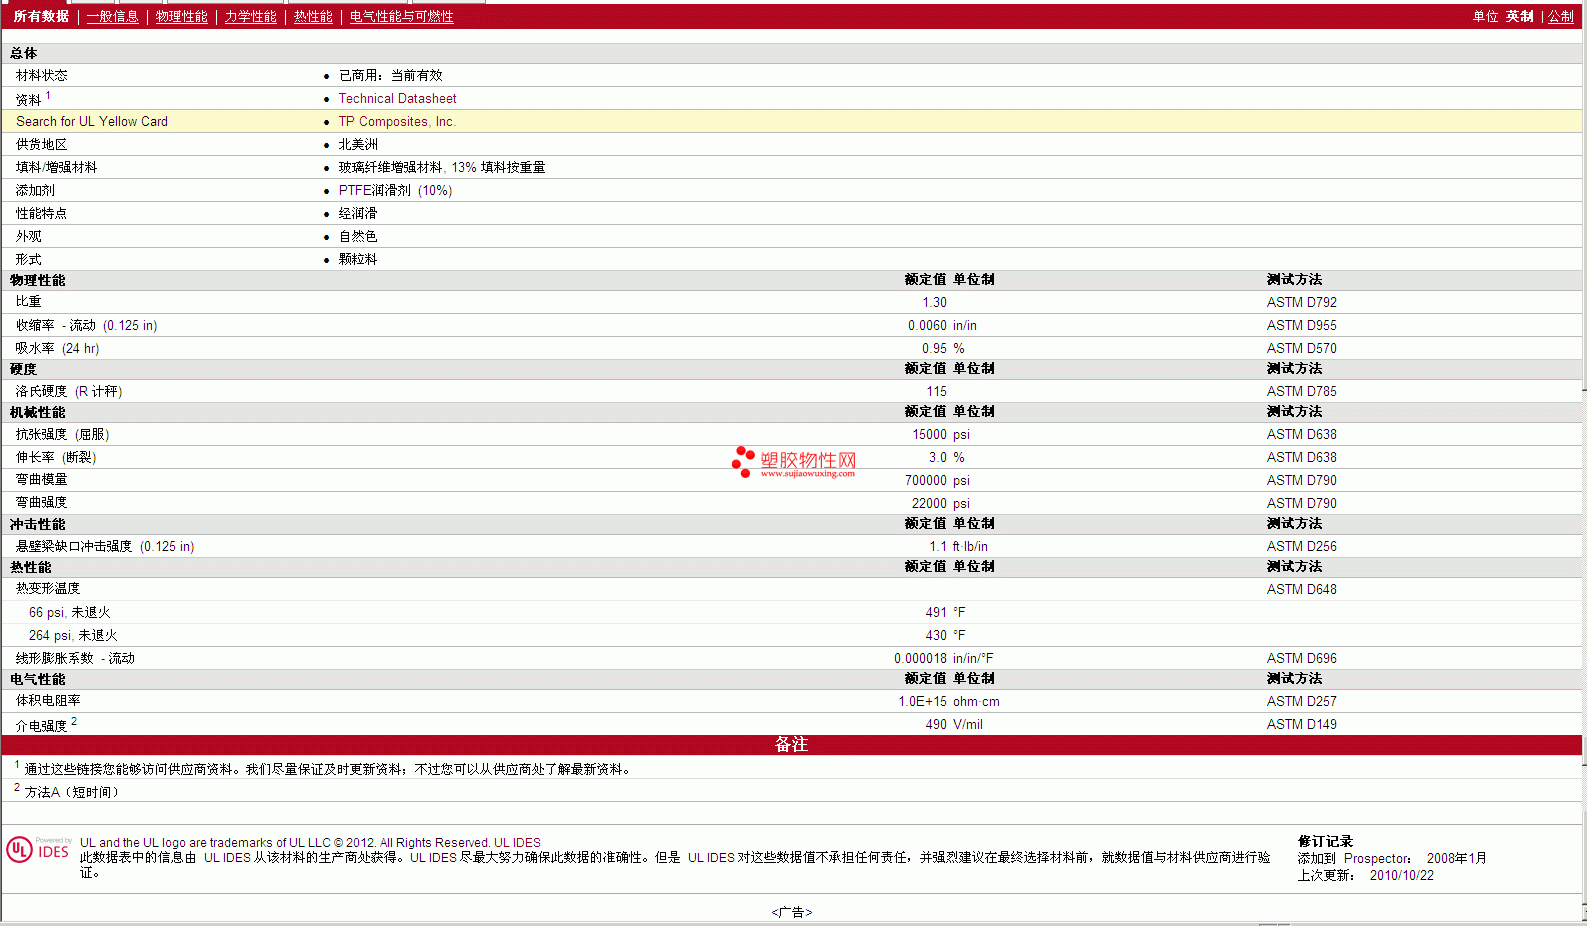Click the 经润滑 feature value

[358, 213]
